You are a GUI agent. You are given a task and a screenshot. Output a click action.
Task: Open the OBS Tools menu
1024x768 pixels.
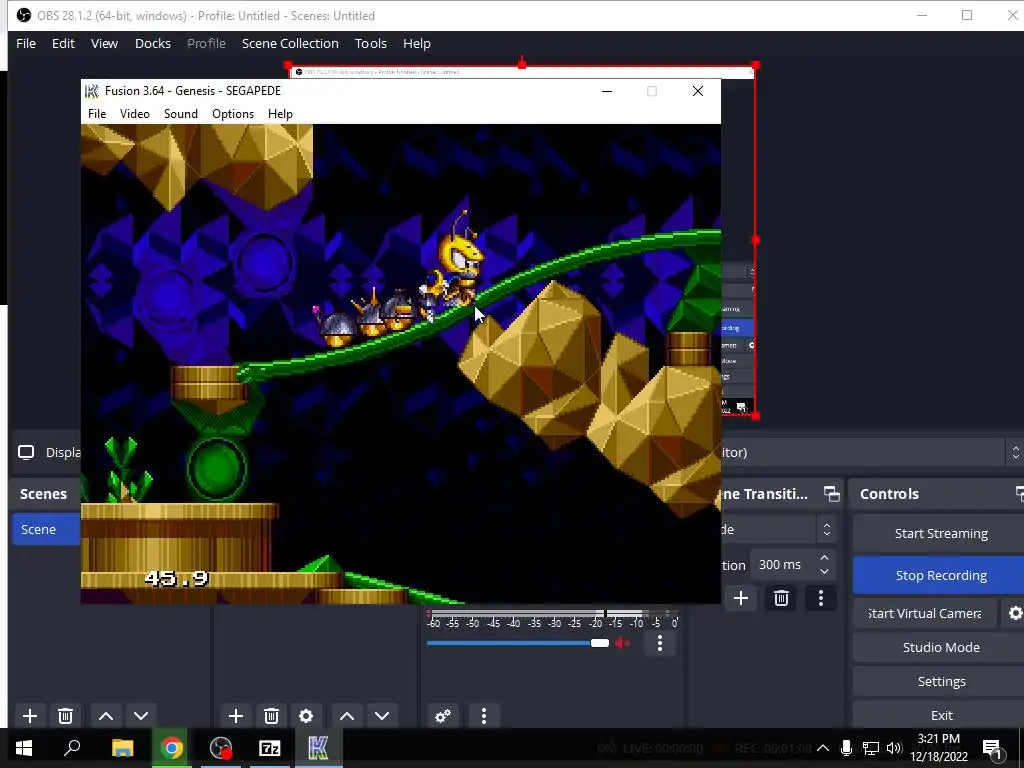pos(371,44)
